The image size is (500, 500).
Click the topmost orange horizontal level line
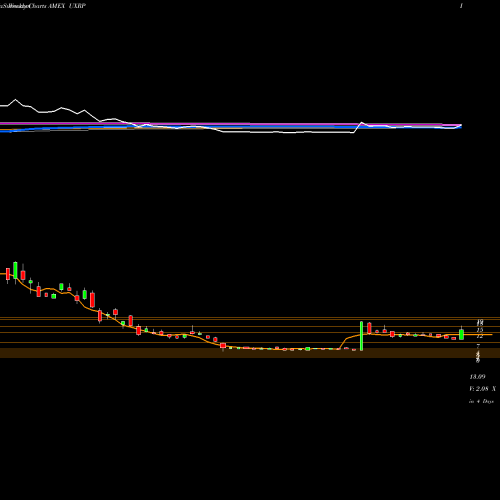point(250,317)
